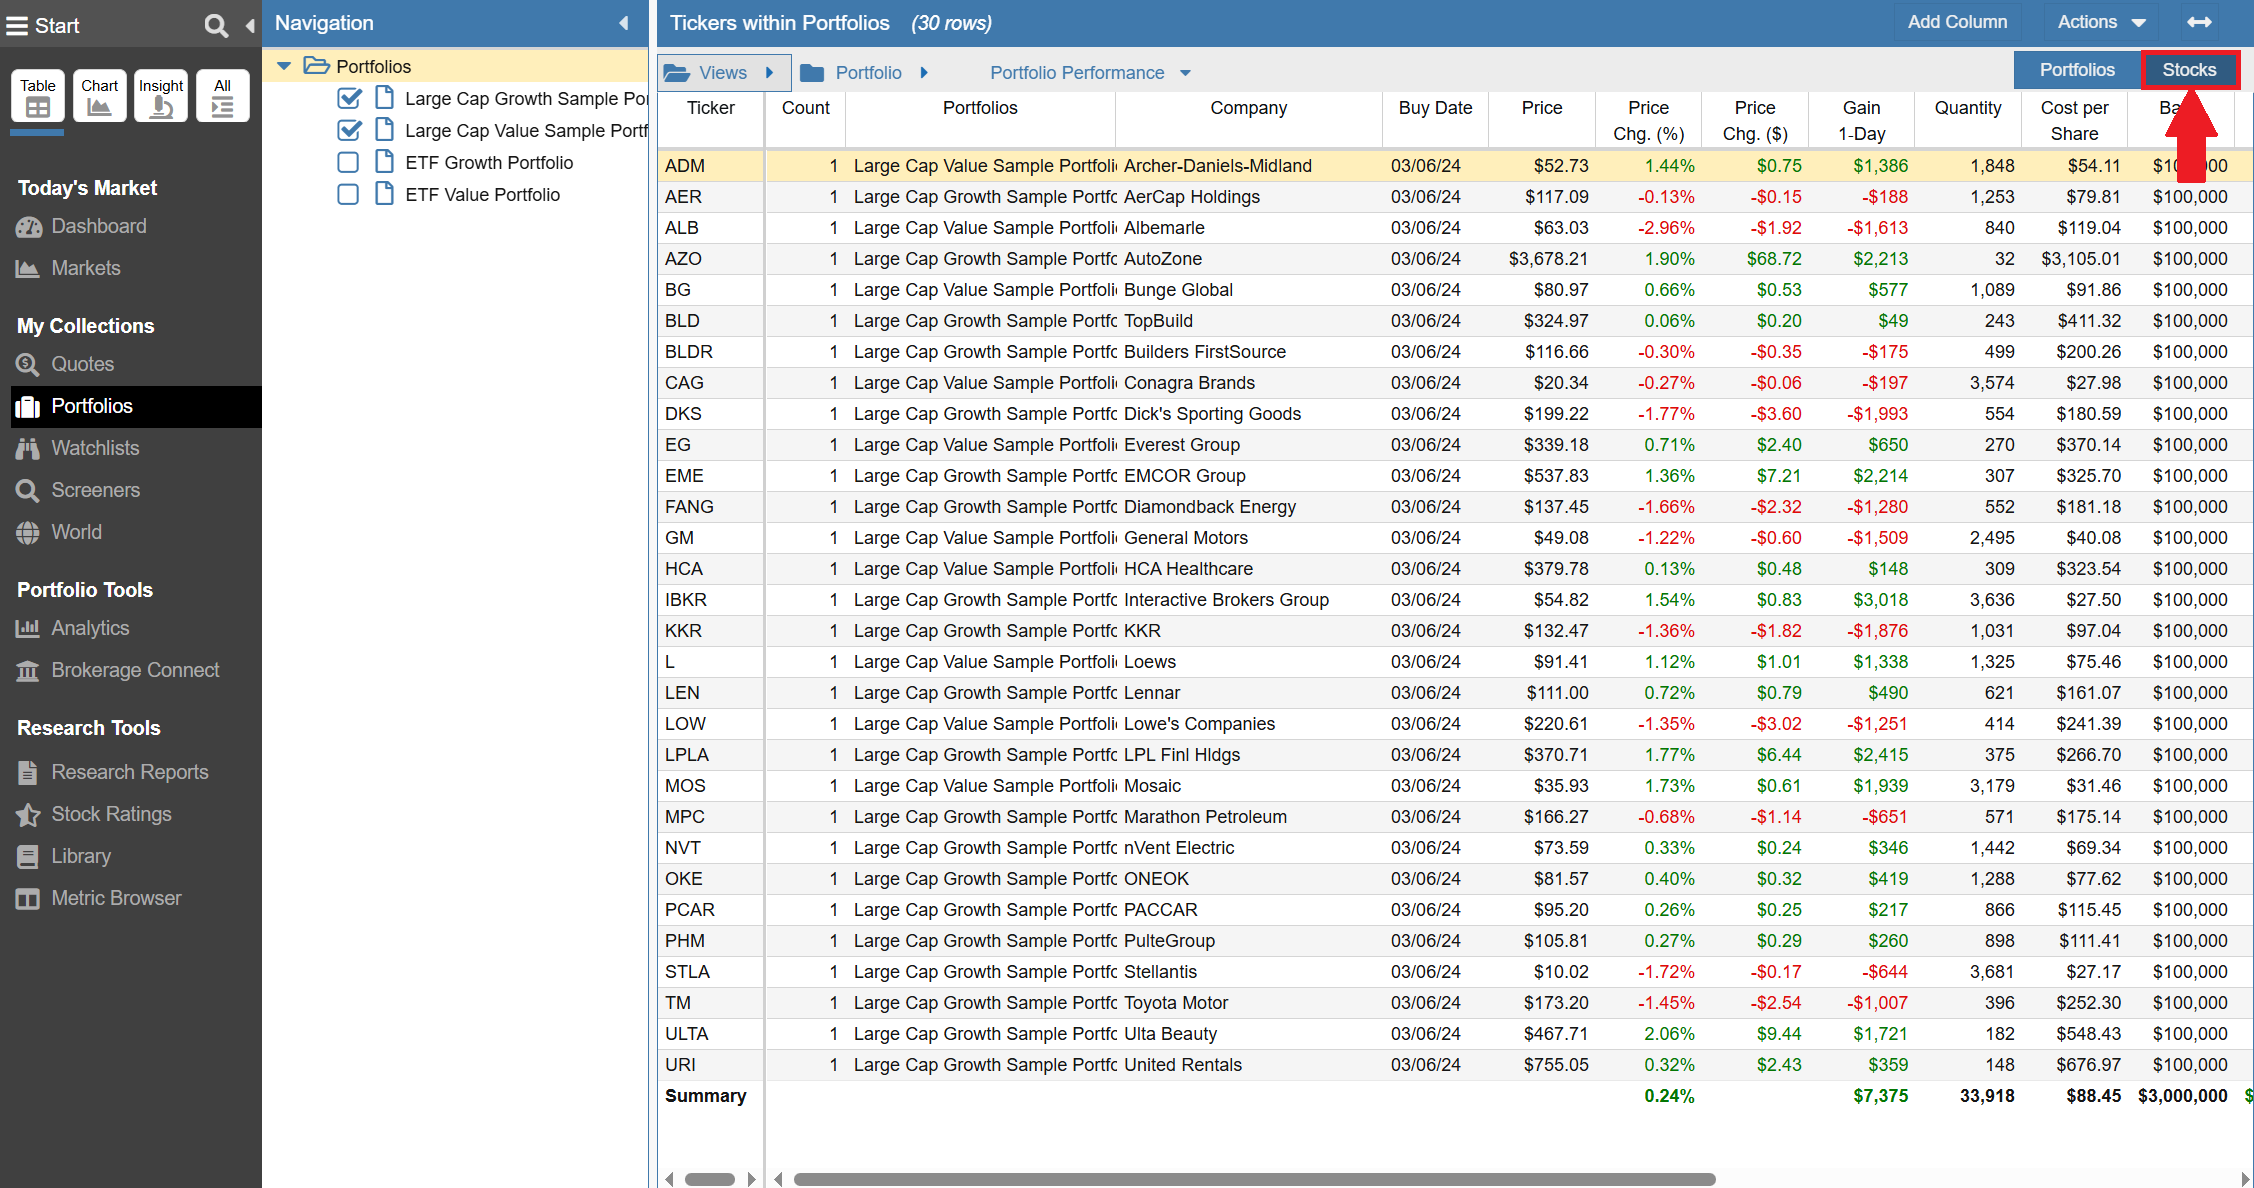
Task: Click the ULTA ticker cell
Action: pos(710,1033)
